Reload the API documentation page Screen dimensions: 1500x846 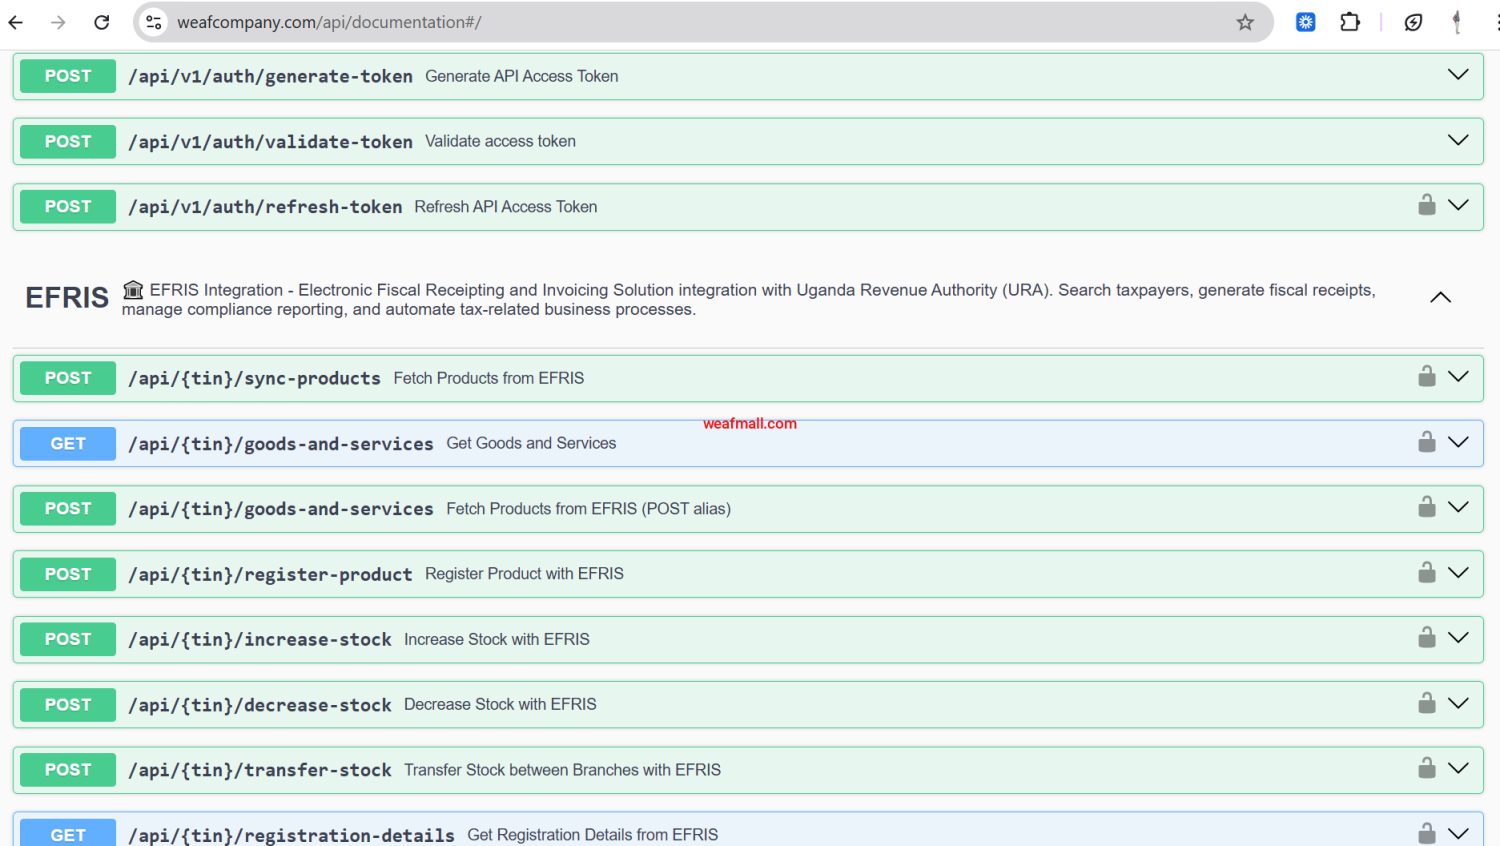(x=102, y=22)
